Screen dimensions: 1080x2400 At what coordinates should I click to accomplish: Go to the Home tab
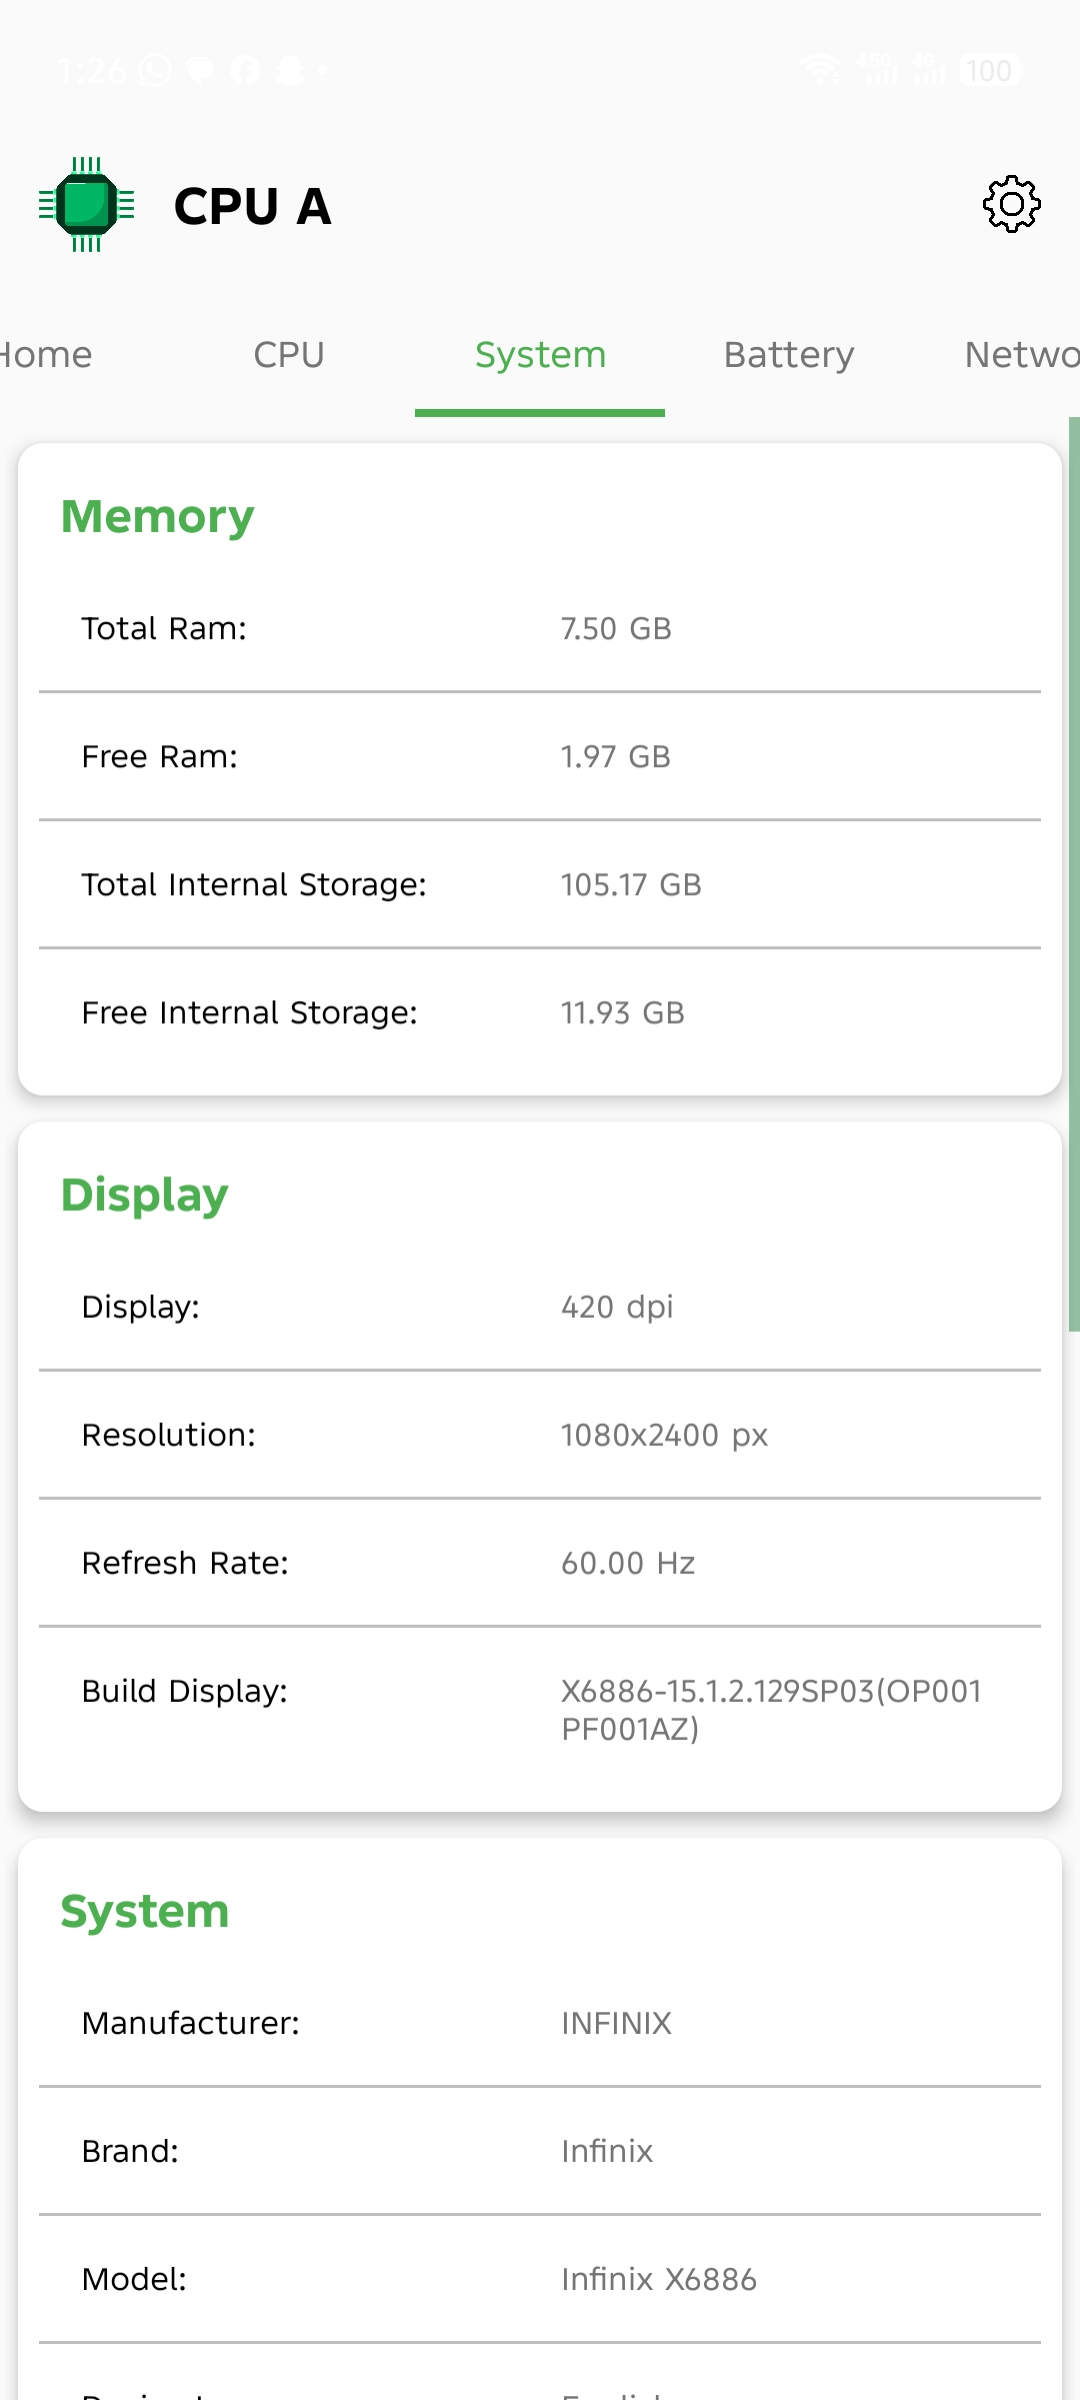(46, 355)
